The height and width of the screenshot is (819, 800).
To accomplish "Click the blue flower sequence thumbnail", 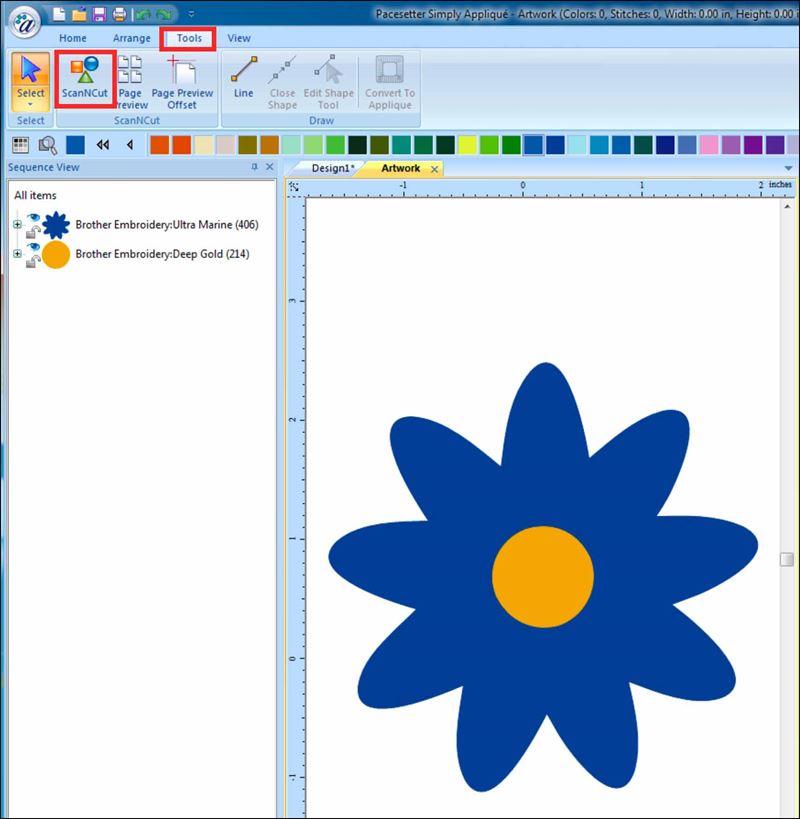I will pos(56,225).
